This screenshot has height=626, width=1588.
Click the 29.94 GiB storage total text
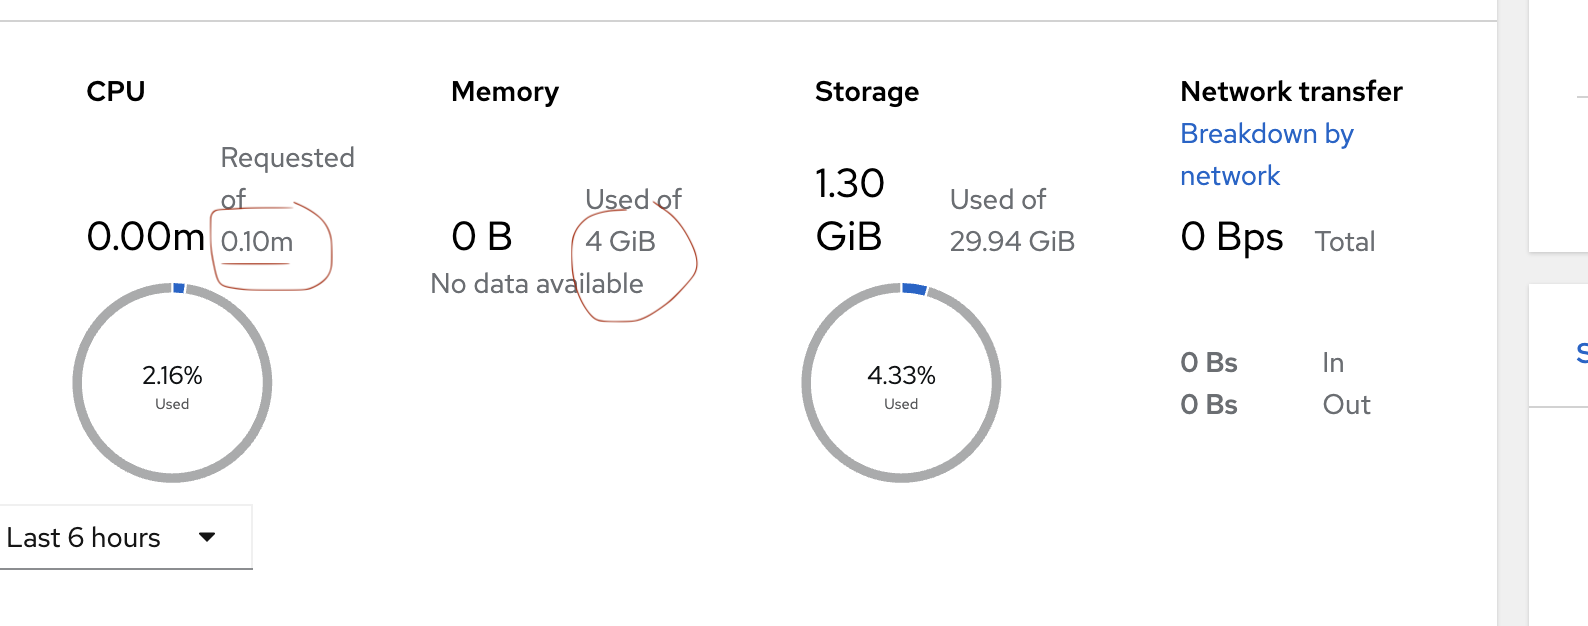(1012, 242)
